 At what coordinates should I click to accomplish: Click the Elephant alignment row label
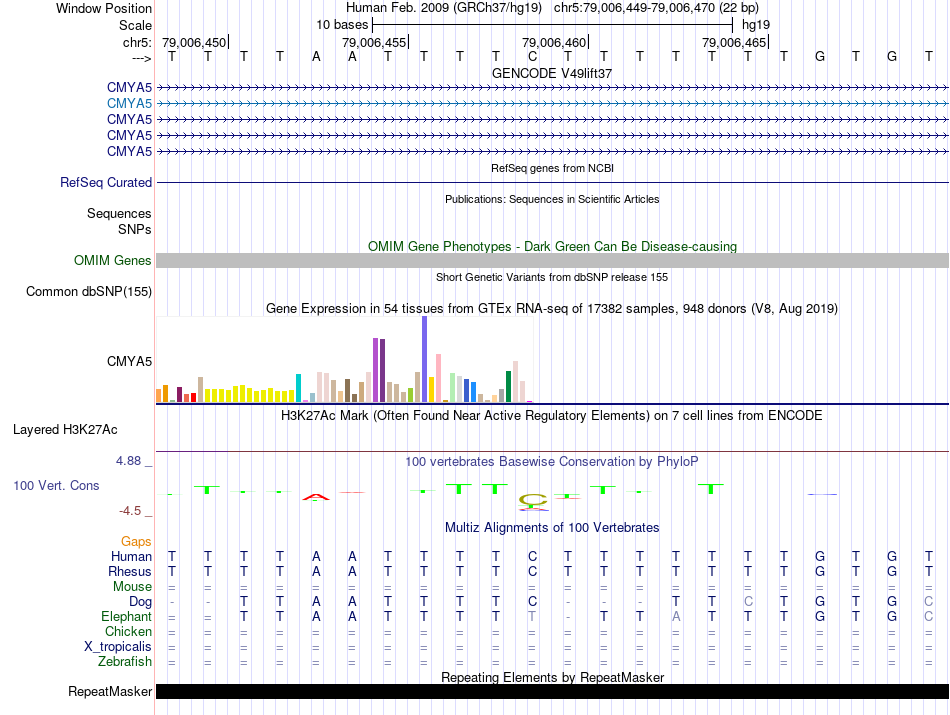126,617
